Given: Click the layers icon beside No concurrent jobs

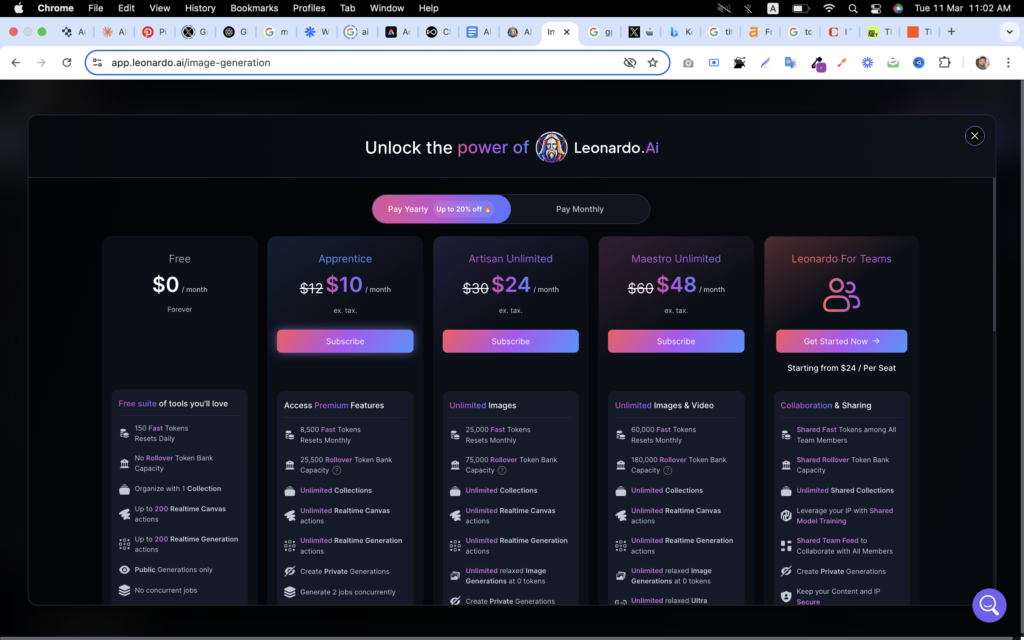Looking at the screenshot, I should pos(124,590).
